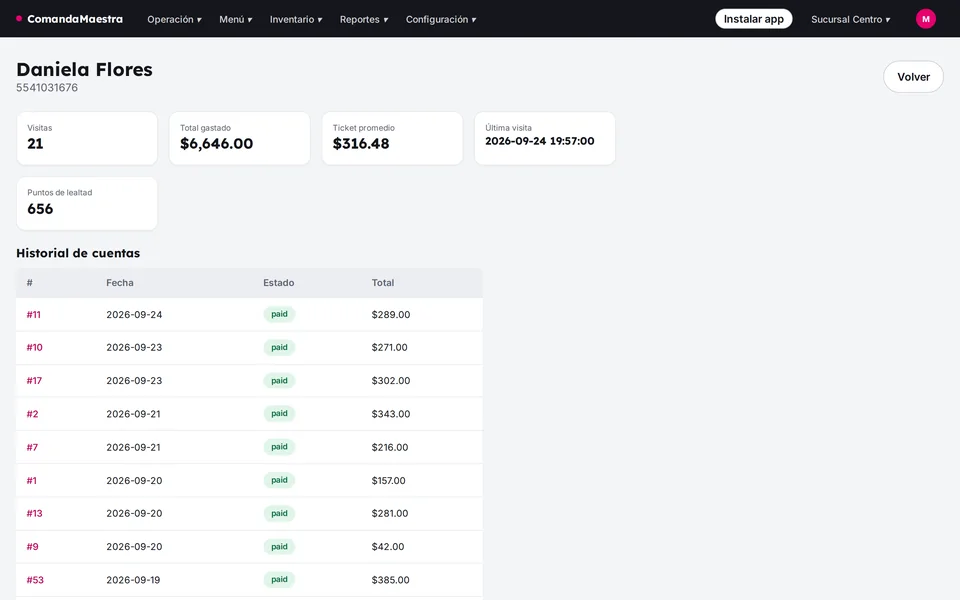960x600 pixels.
Task: Select the Puntos de lealtad 656 card
Action: (87, 204)
